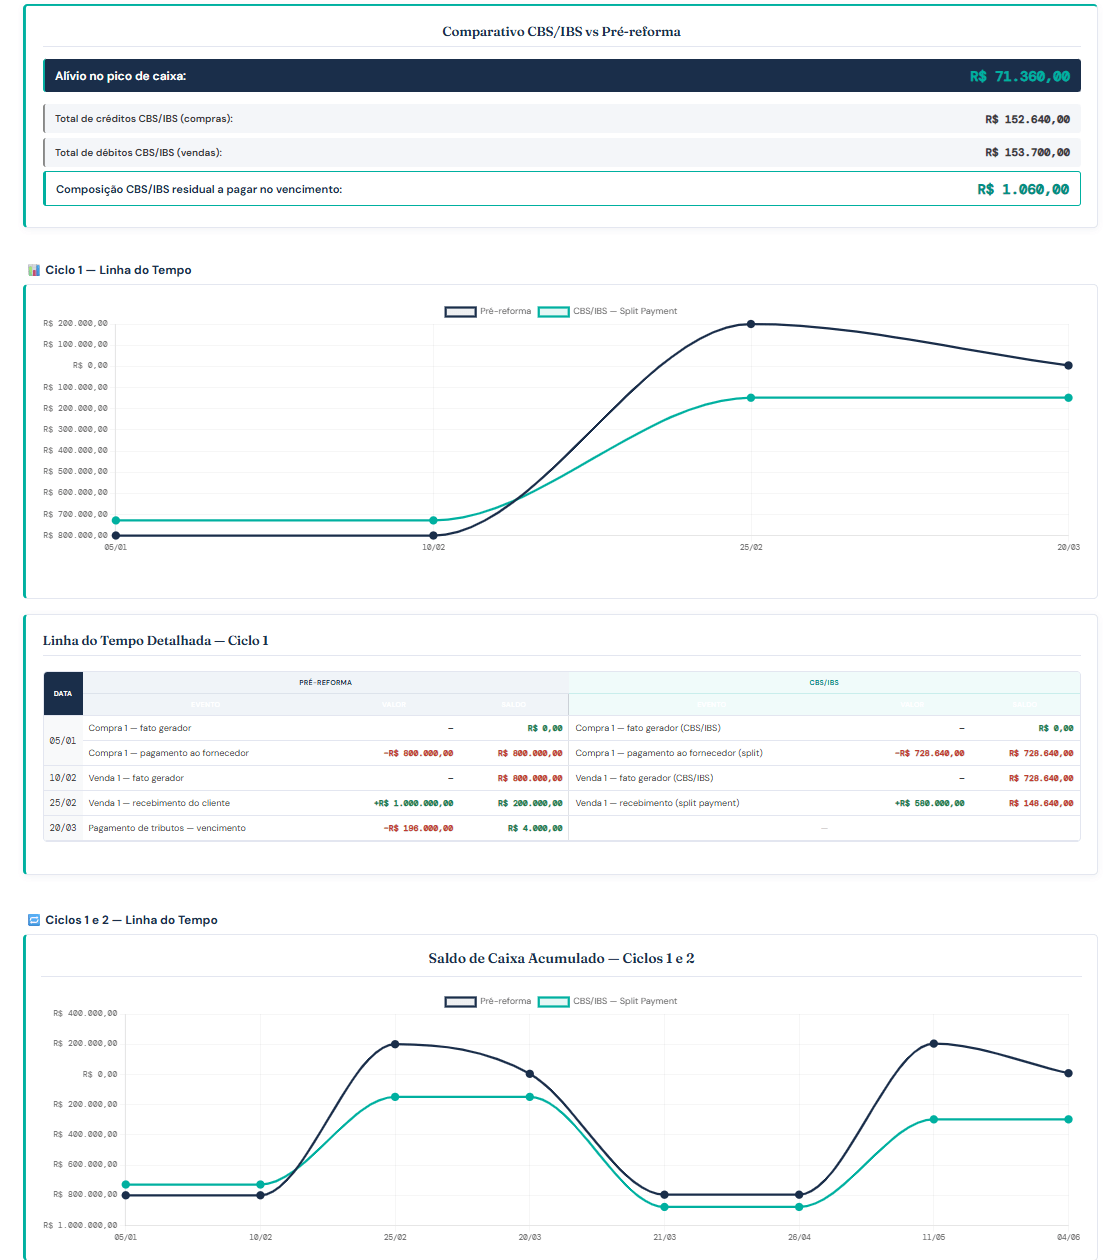Click the 'Comparativo CBS/IBS vs Pré-reforma' title
Viewport: 1115px width, 1260px height.
tap(562, 32)
